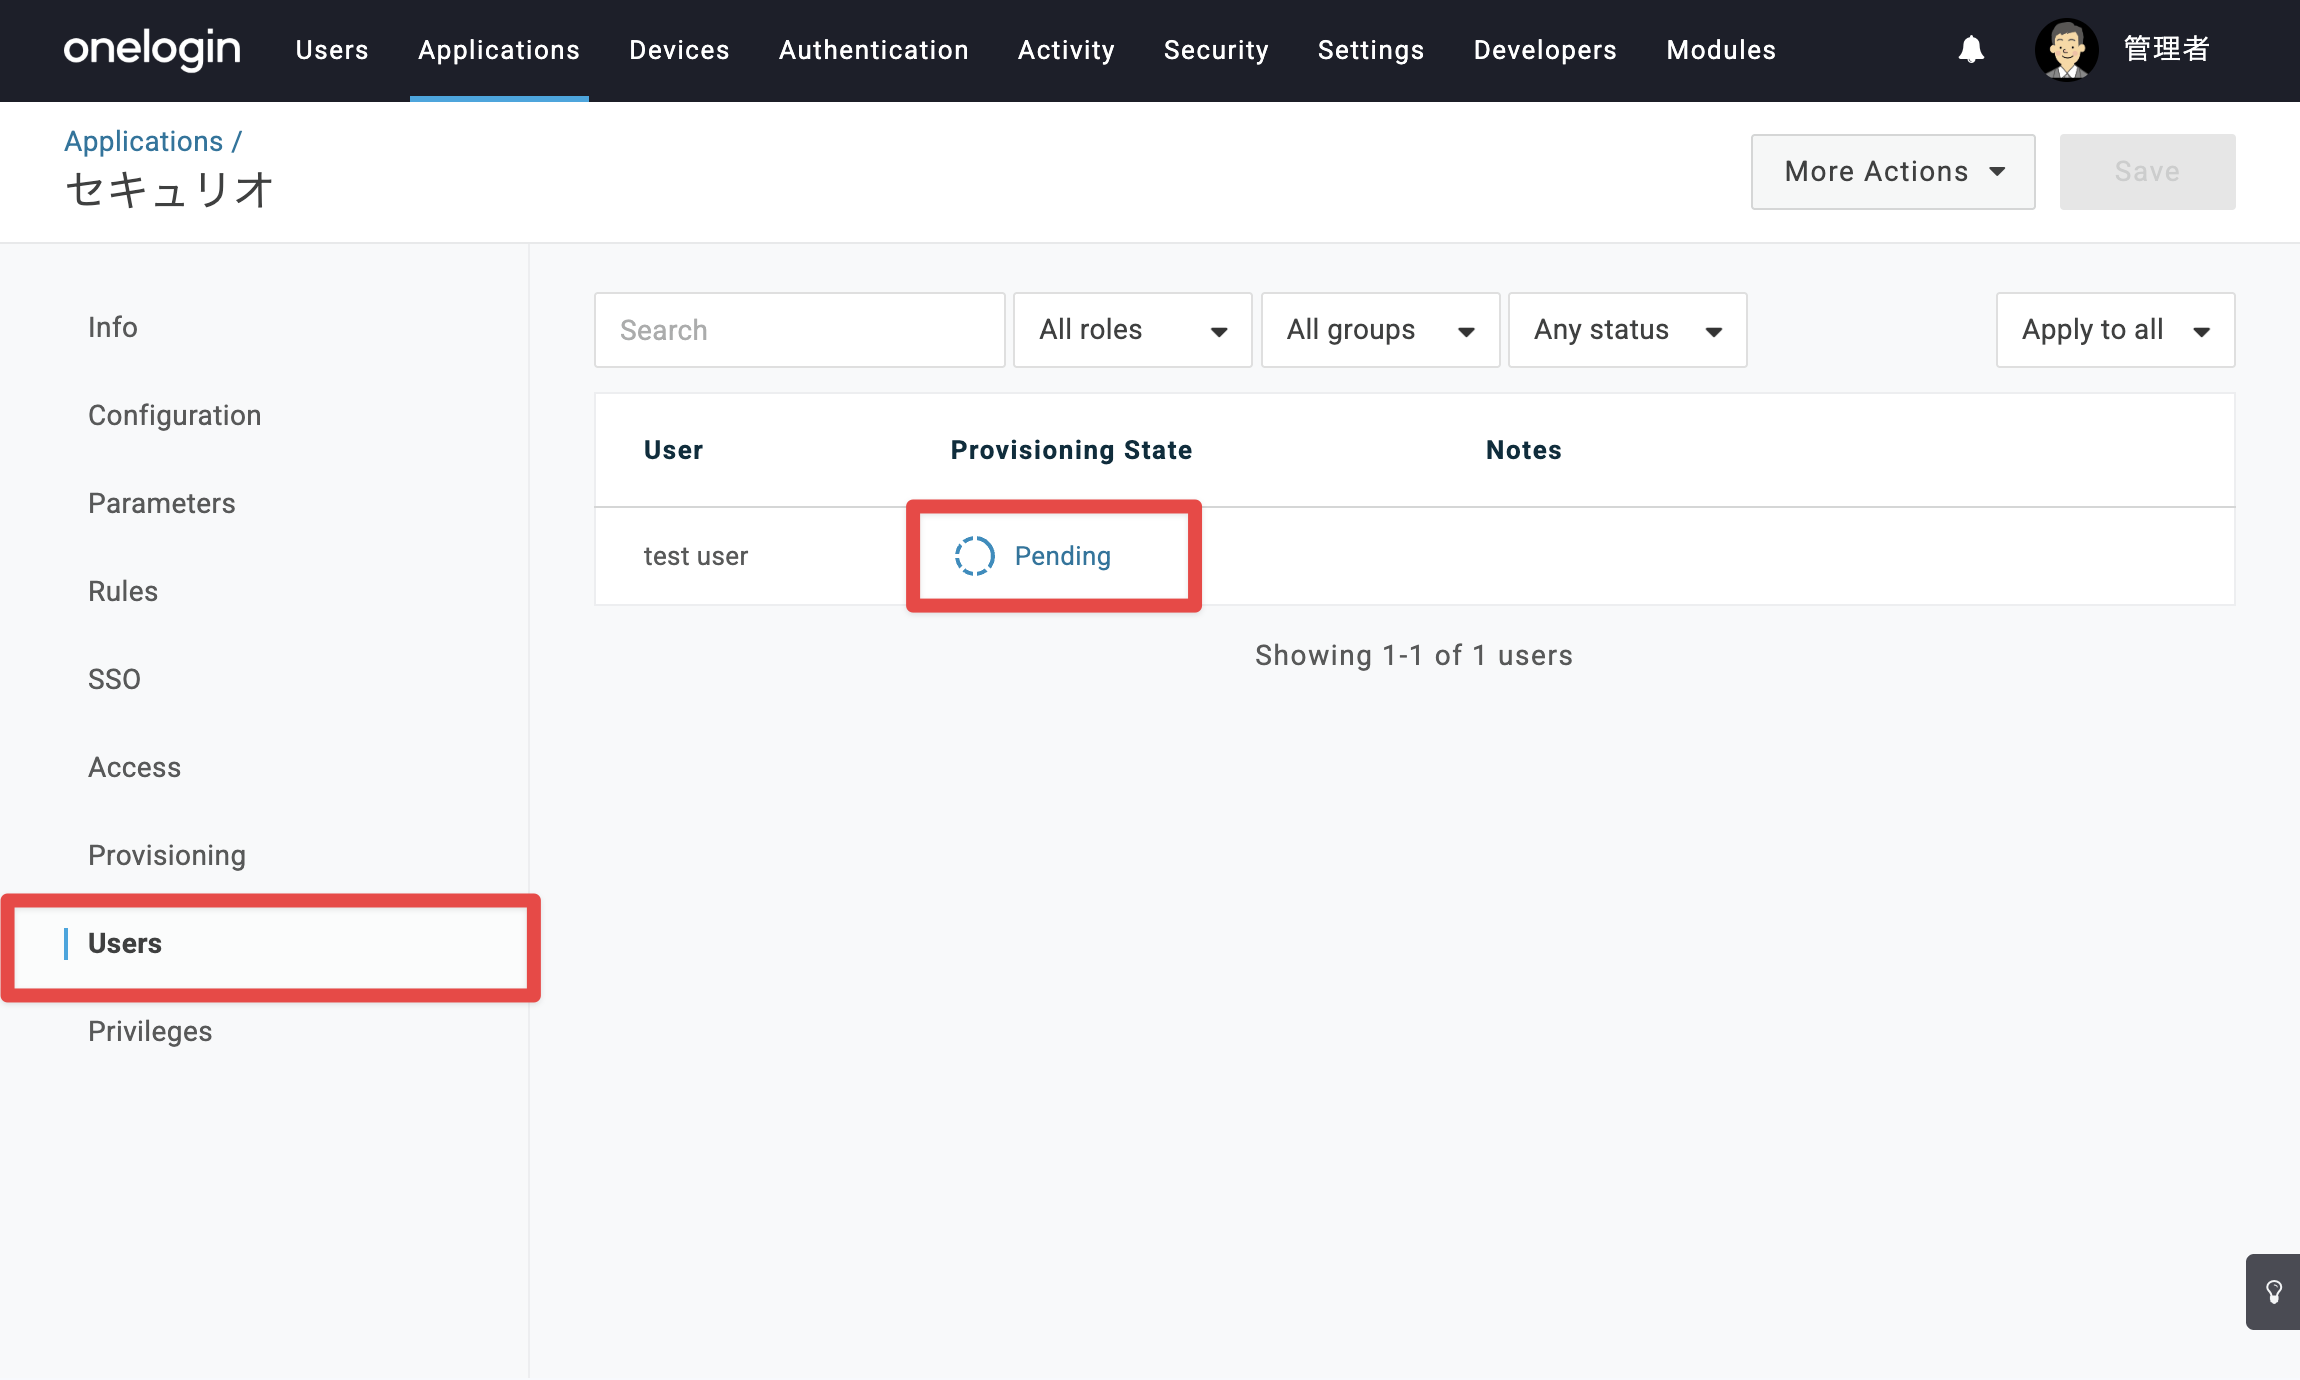Screen dimensions: 2300x1380
Task: Open the notifications bell
Action: (x=1971, y=50)
